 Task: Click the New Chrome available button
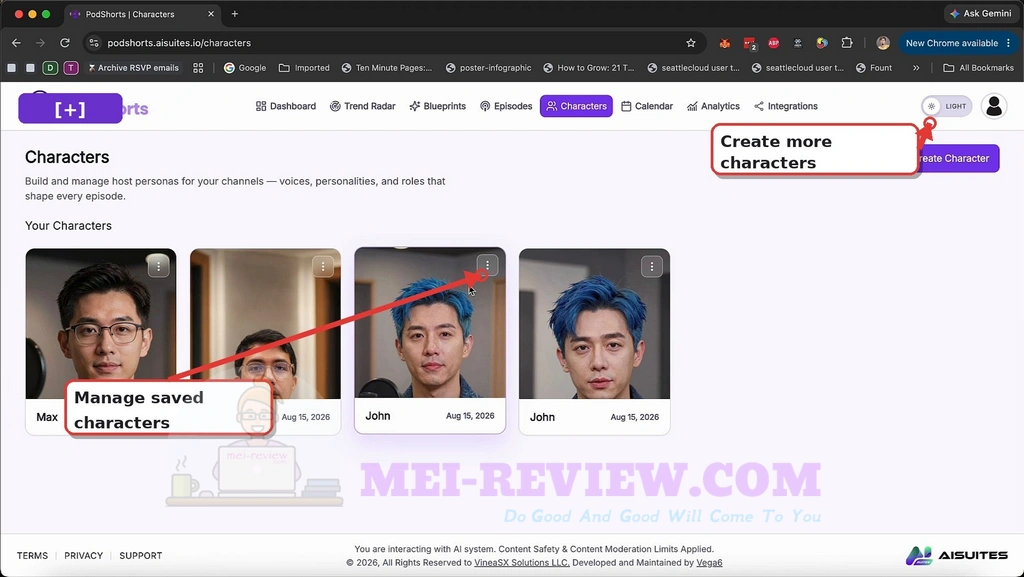pos(958,43)
